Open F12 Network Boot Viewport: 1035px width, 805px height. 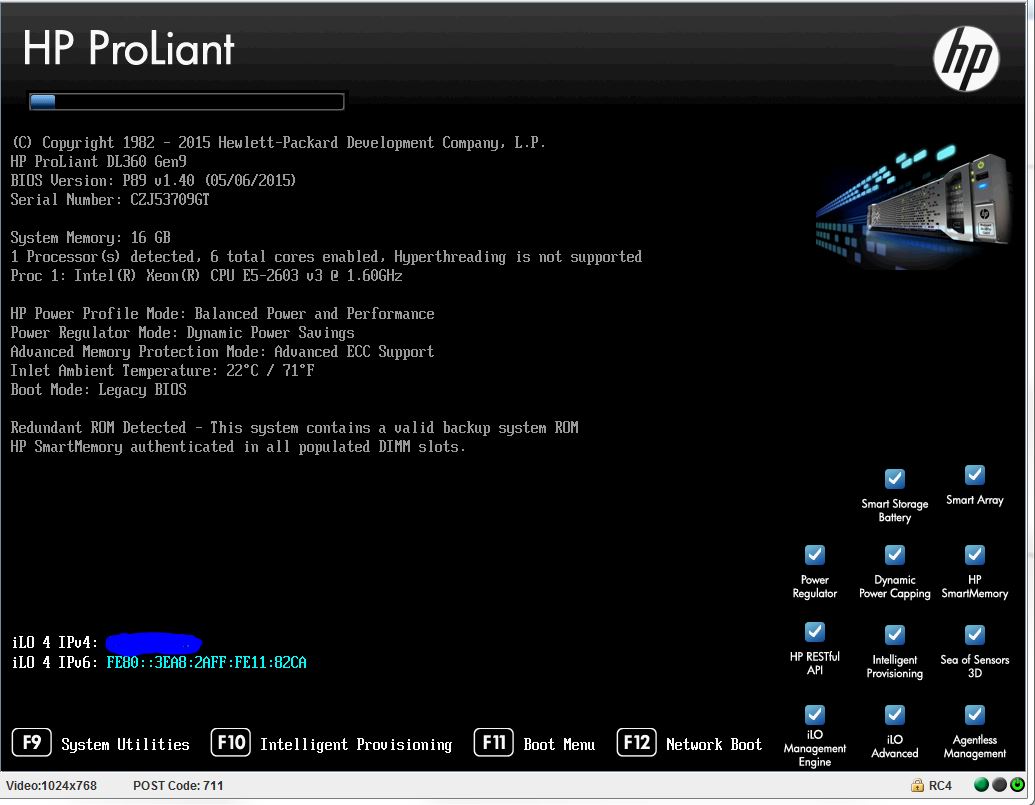[x=689, y=743]
